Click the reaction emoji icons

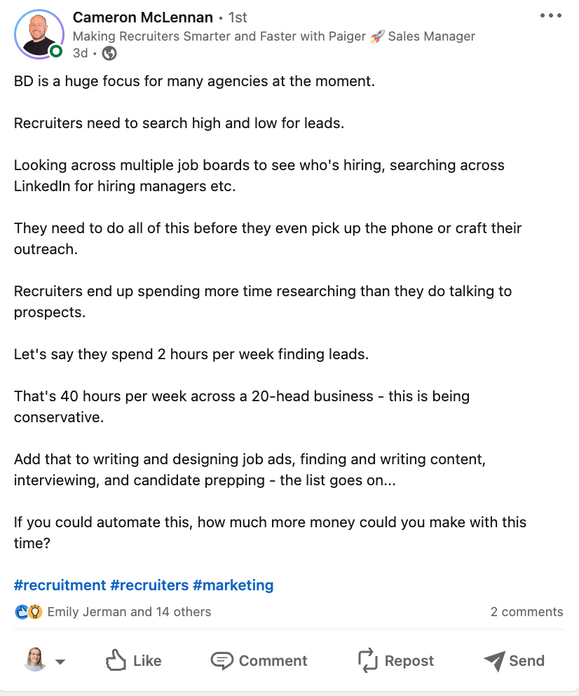pyautogui.click(x=28, y=612)
